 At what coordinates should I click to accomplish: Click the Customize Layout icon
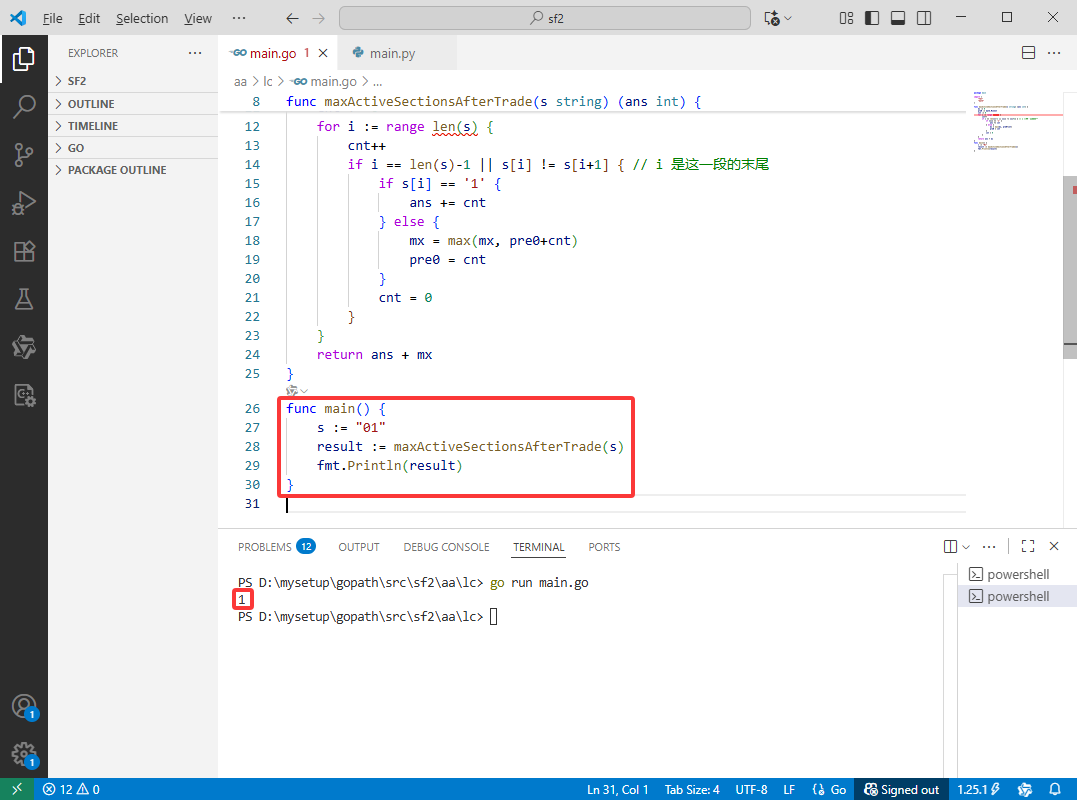pyautogui.click(x=846, y=19)
